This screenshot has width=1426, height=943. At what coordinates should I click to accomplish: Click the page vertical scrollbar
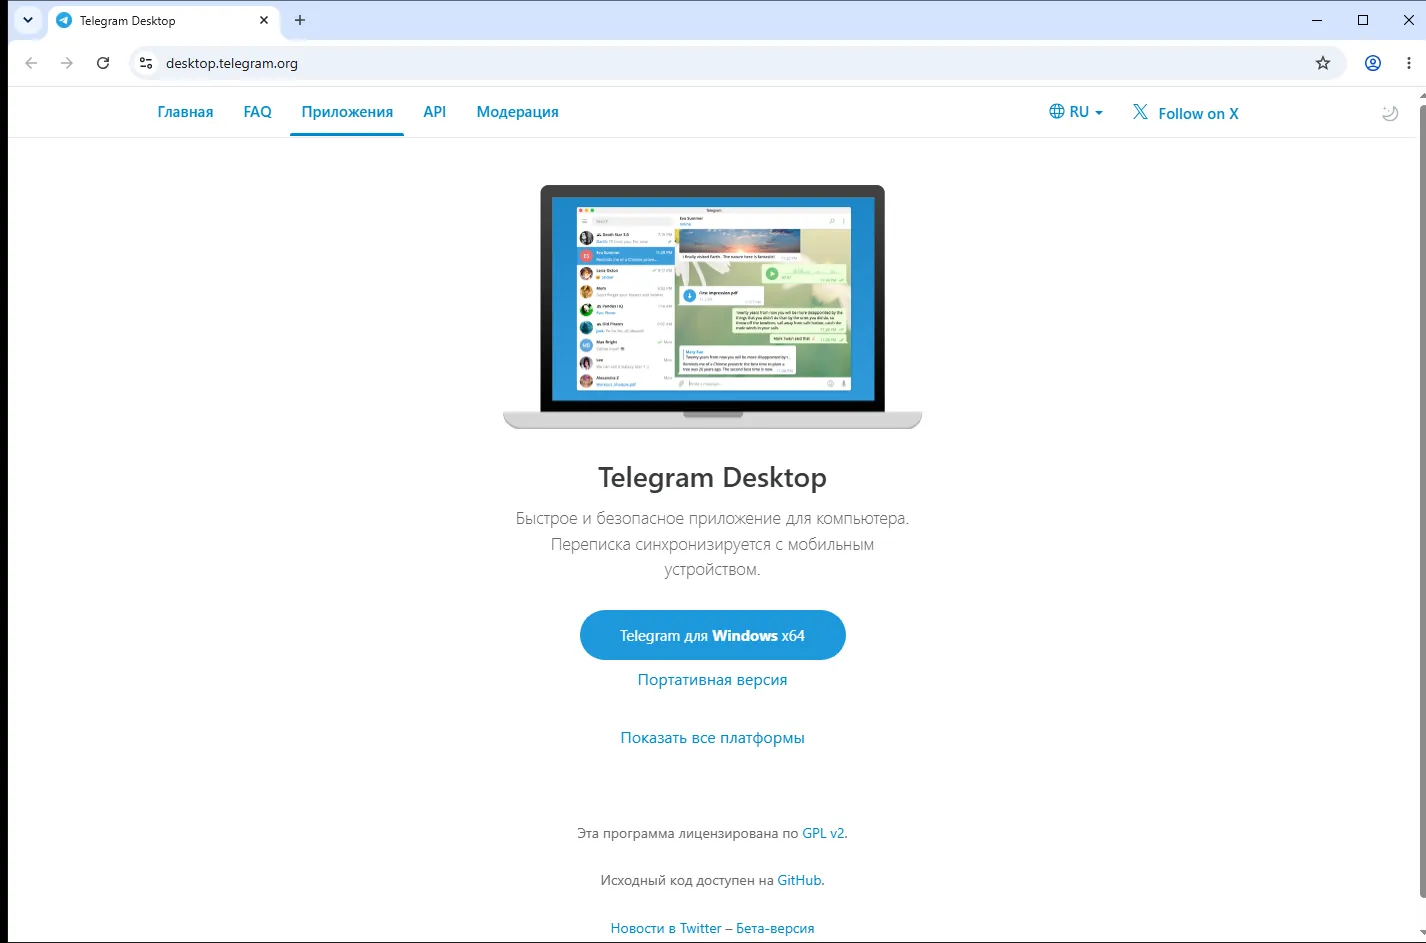(x=1422, y=500)
